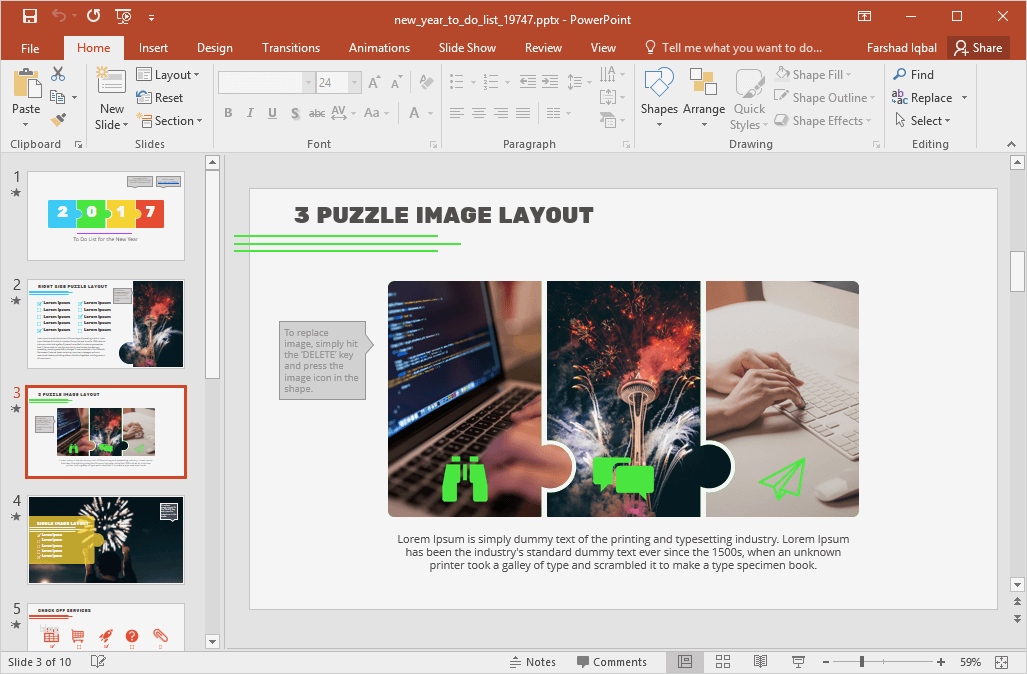
Task: Zoom out with the minus icon
Action: (826, 662)
